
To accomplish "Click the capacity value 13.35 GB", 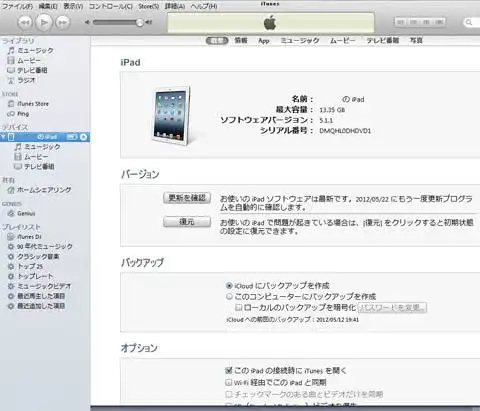I will click(x=332, y=110).
